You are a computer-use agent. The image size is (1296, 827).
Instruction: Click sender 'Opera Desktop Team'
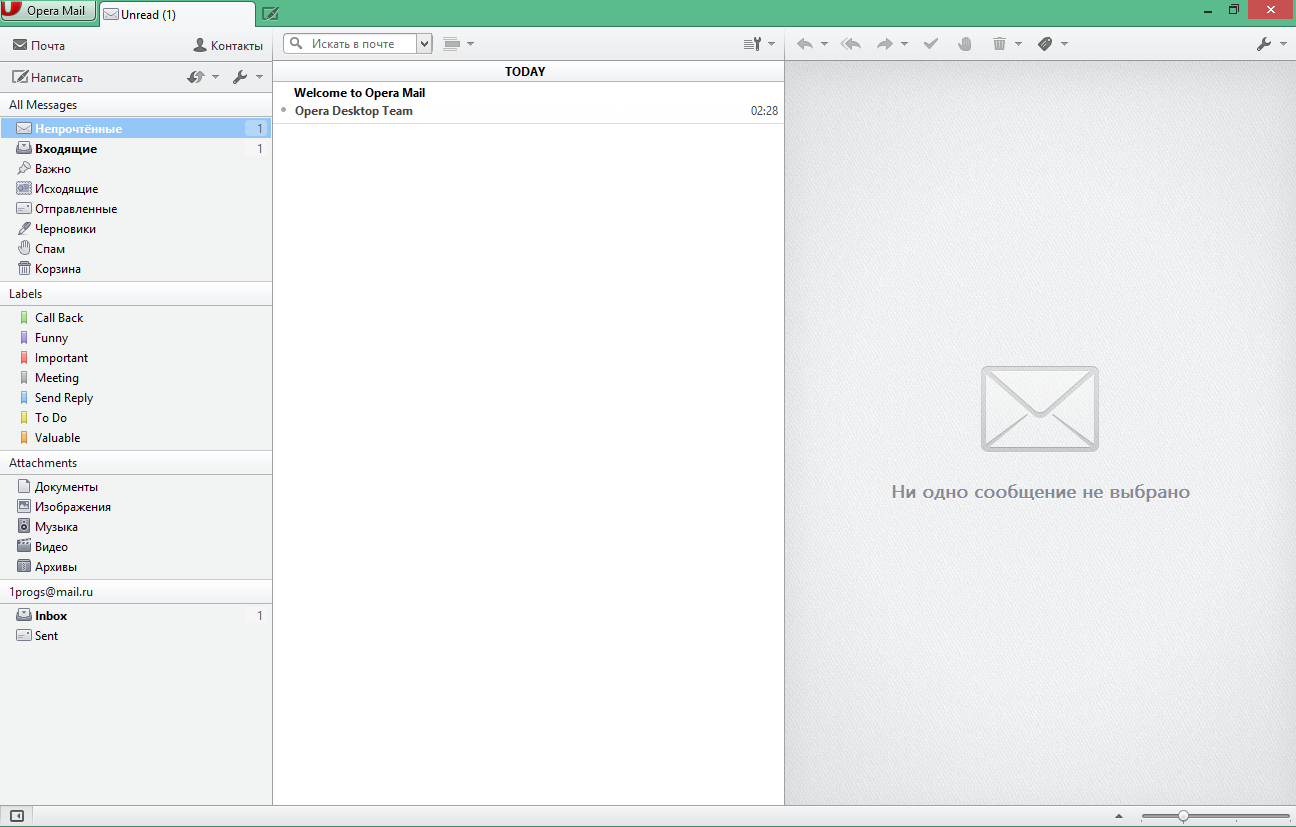[x=354, y=111]
